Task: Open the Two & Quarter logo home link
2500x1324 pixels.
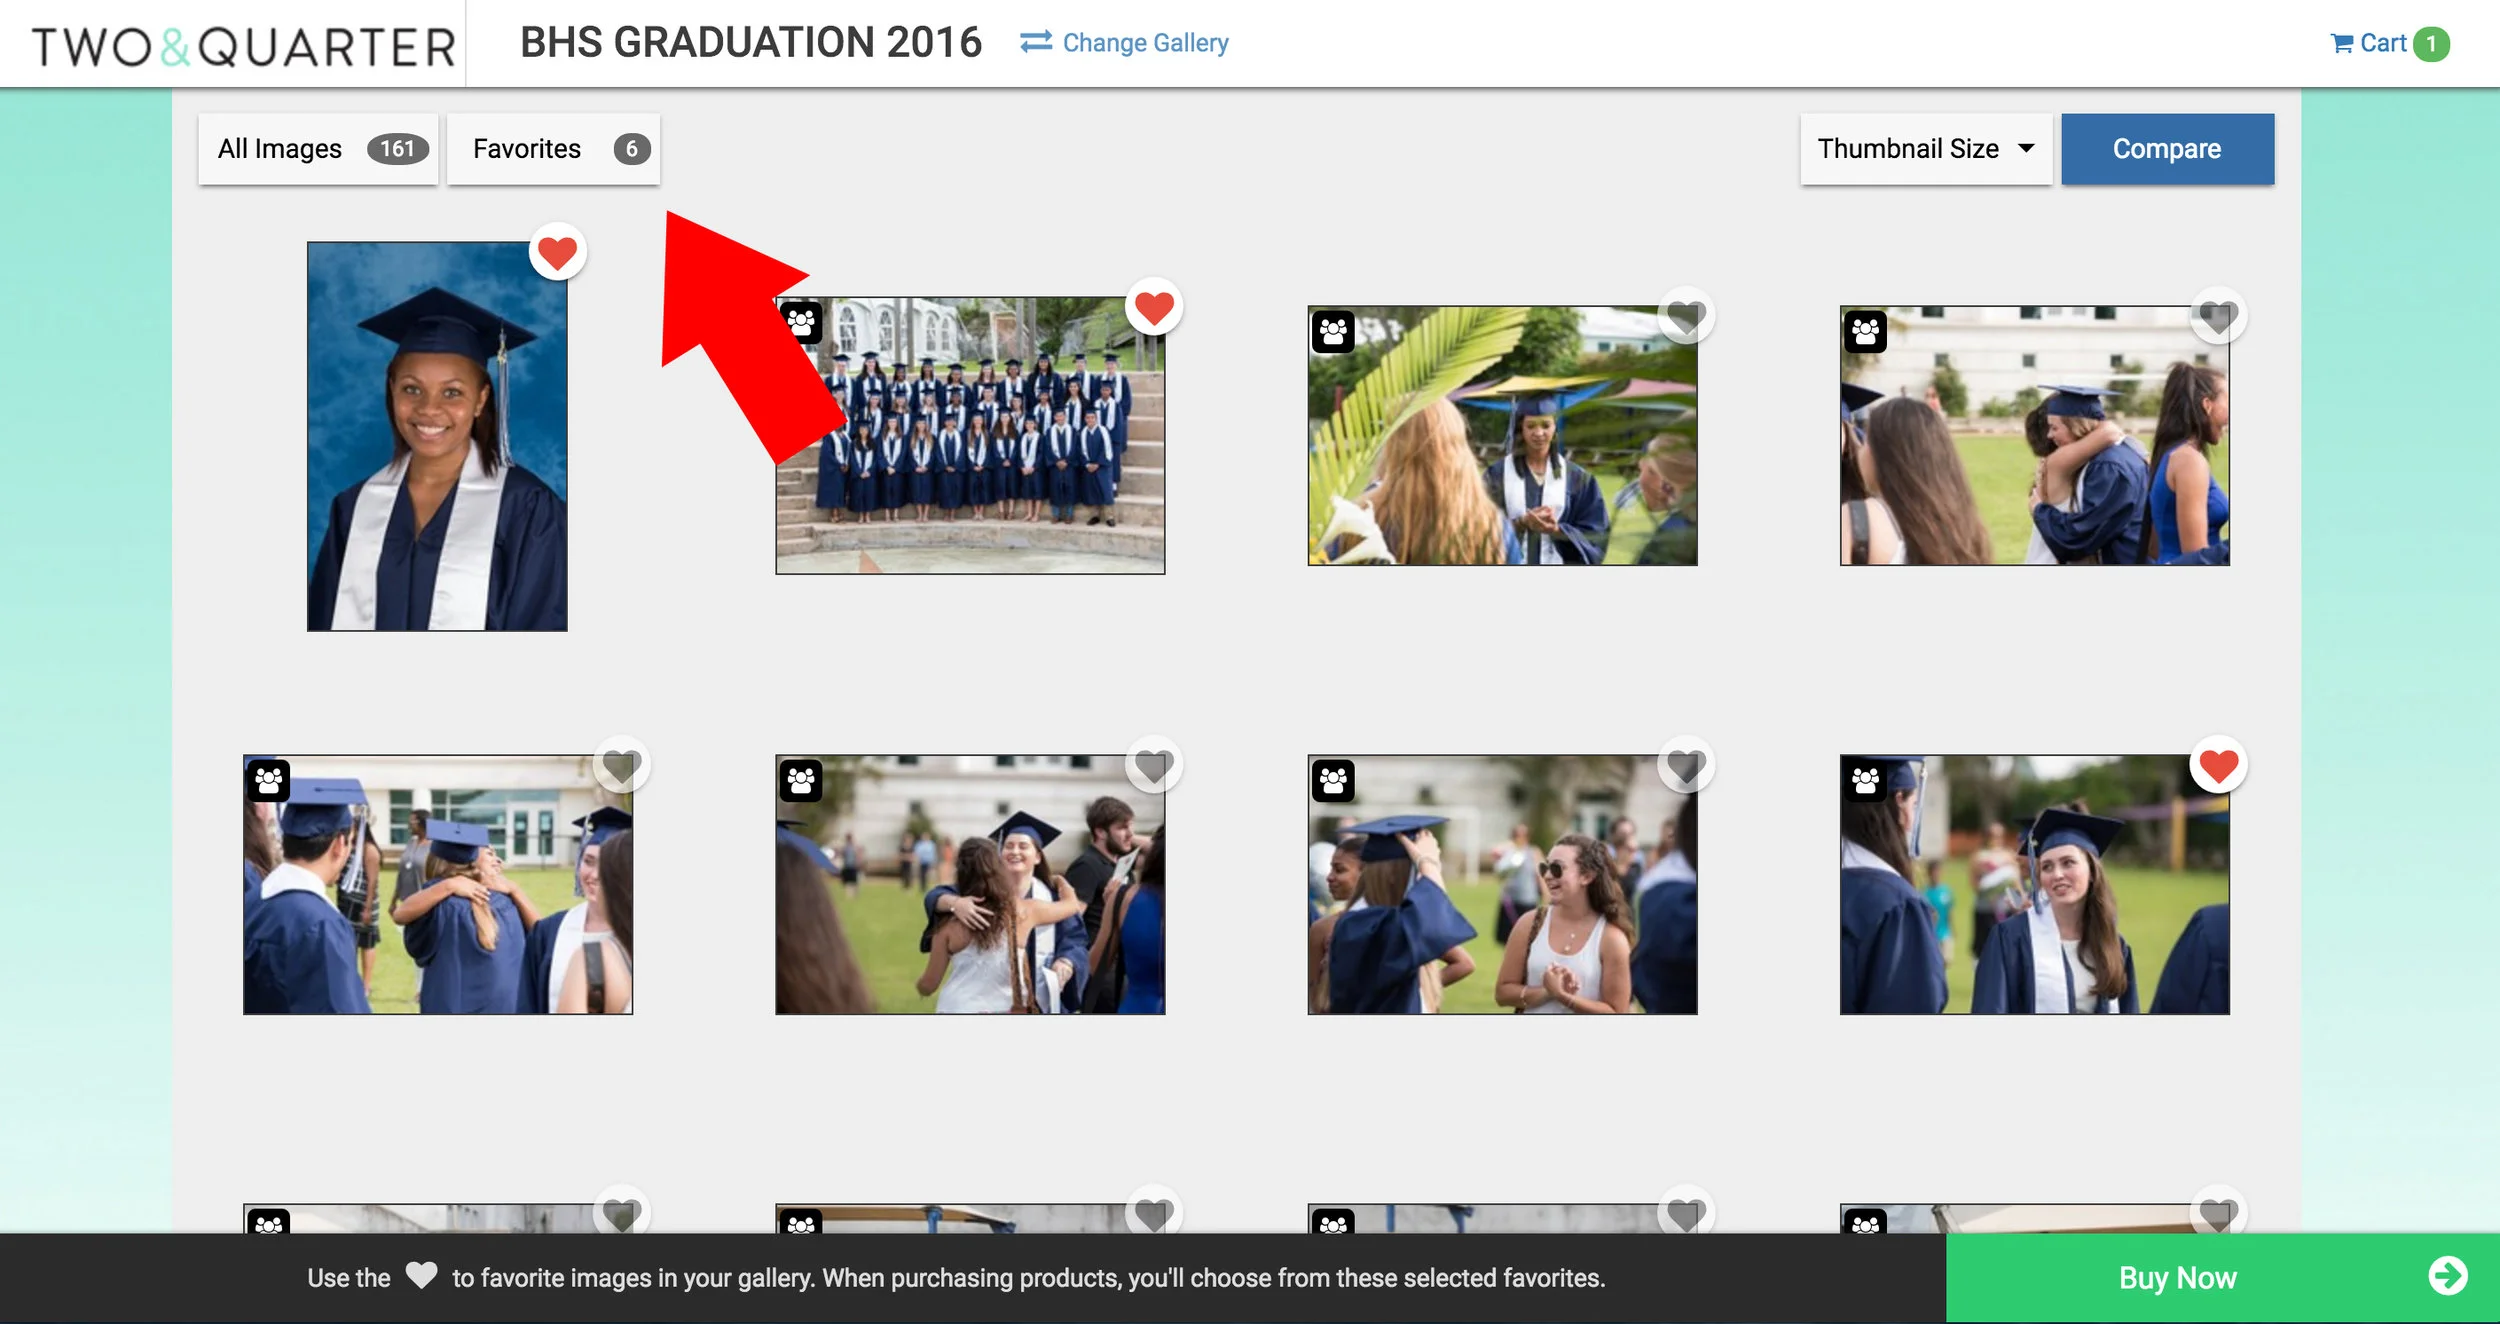Action: 243,46
